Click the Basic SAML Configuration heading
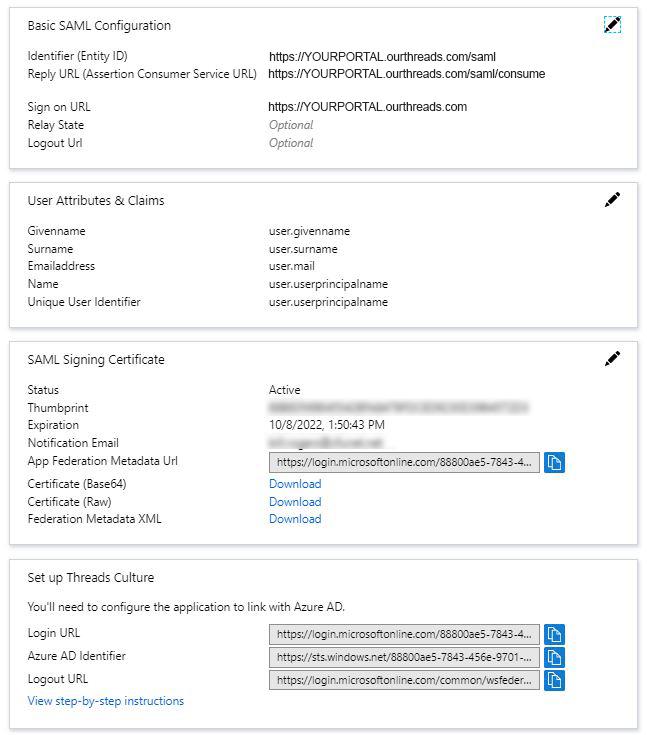 tap(99, 26)
